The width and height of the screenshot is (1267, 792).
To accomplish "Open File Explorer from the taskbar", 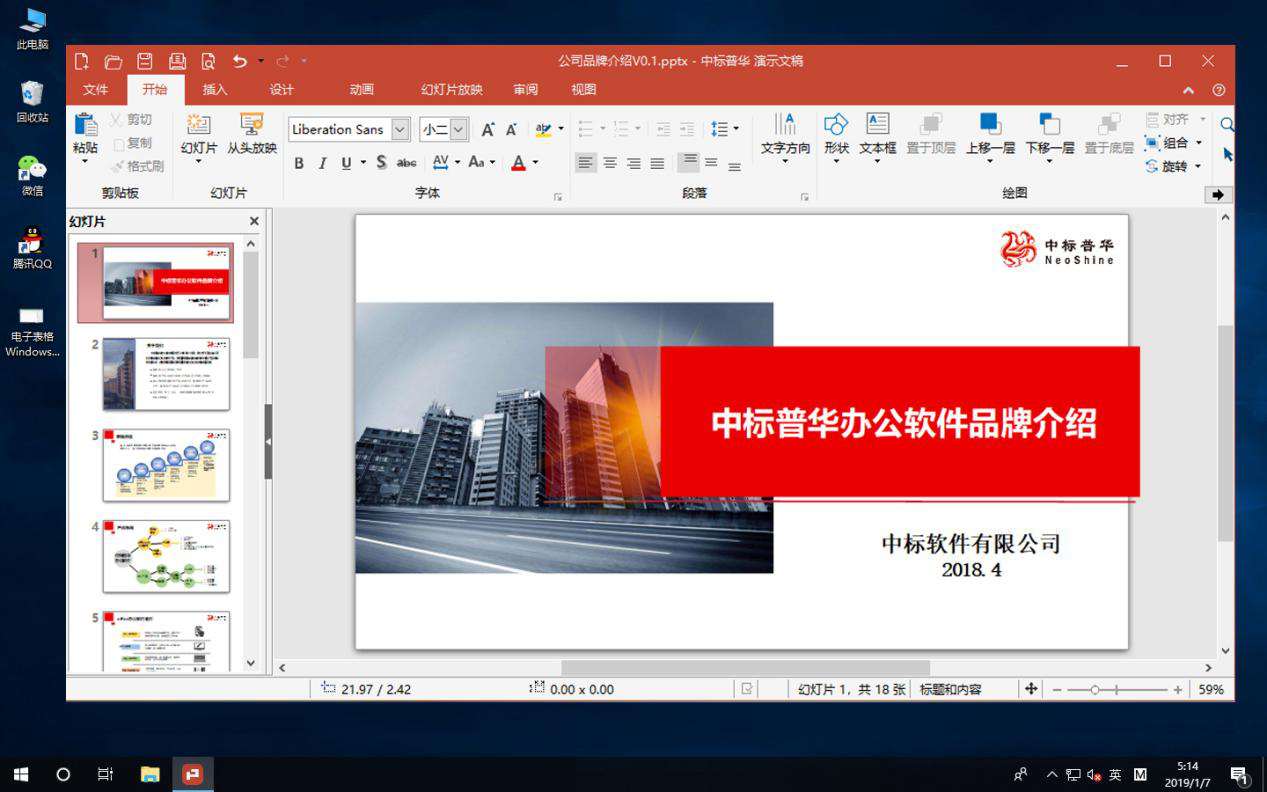I will [x=150, y=774].
